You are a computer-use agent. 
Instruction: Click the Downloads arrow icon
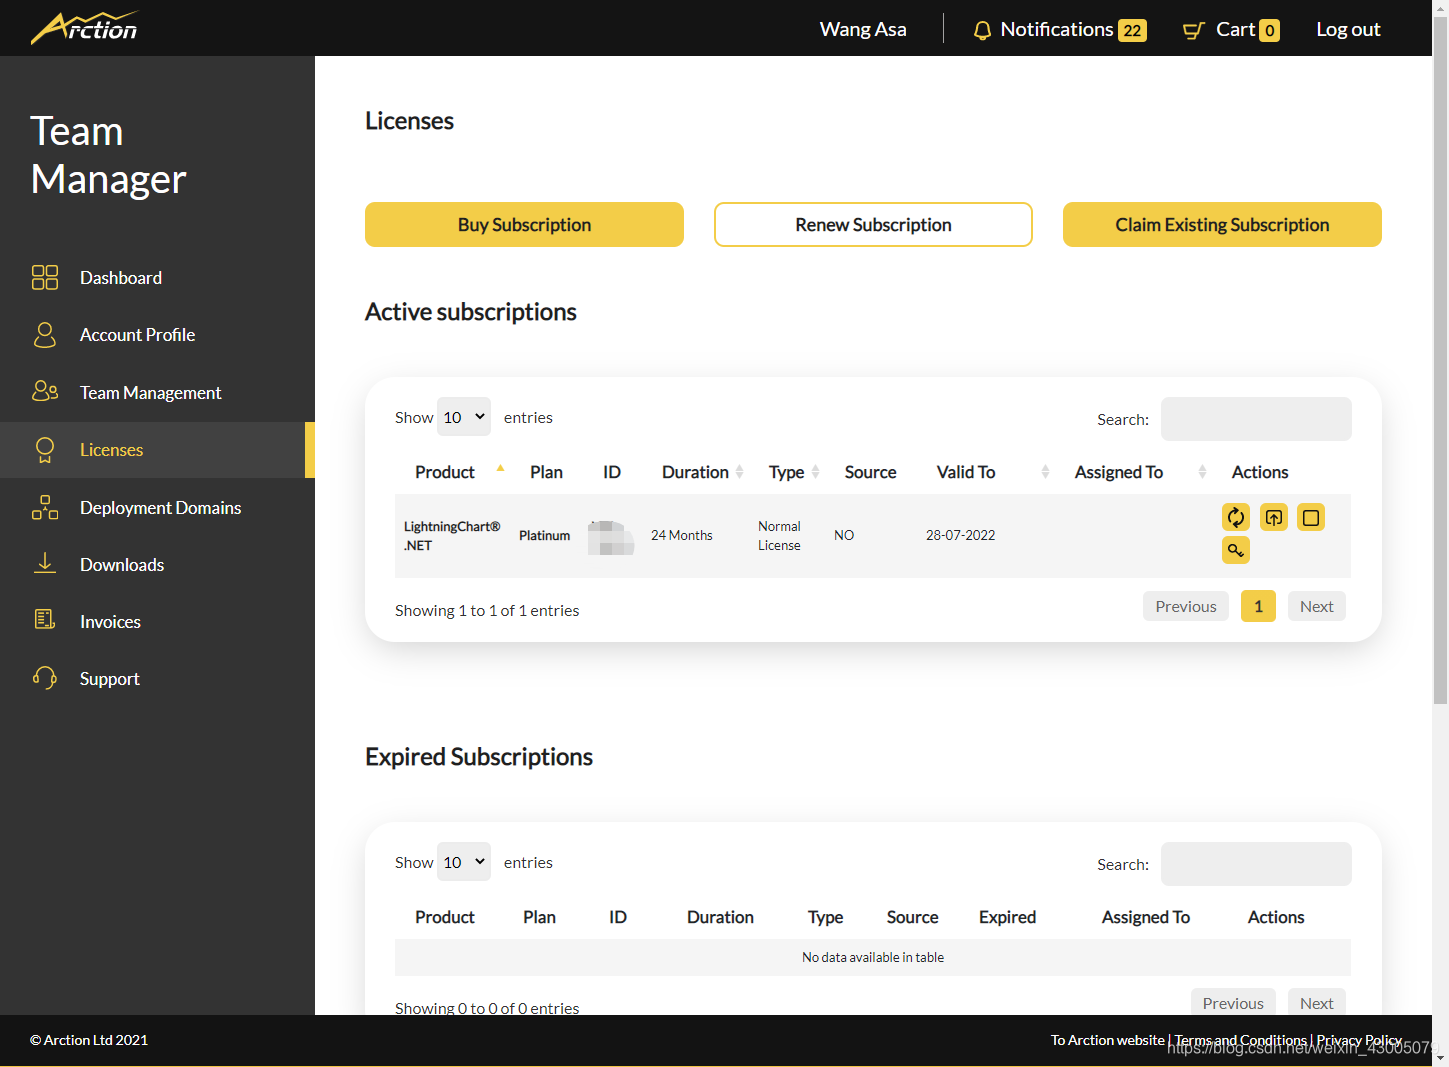45,563
